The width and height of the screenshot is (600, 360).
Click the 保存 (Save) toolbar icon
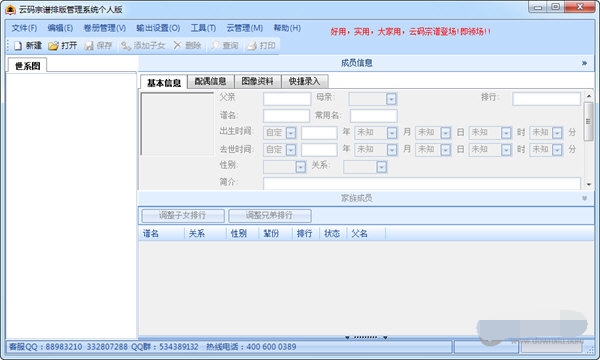coord(89,46)
